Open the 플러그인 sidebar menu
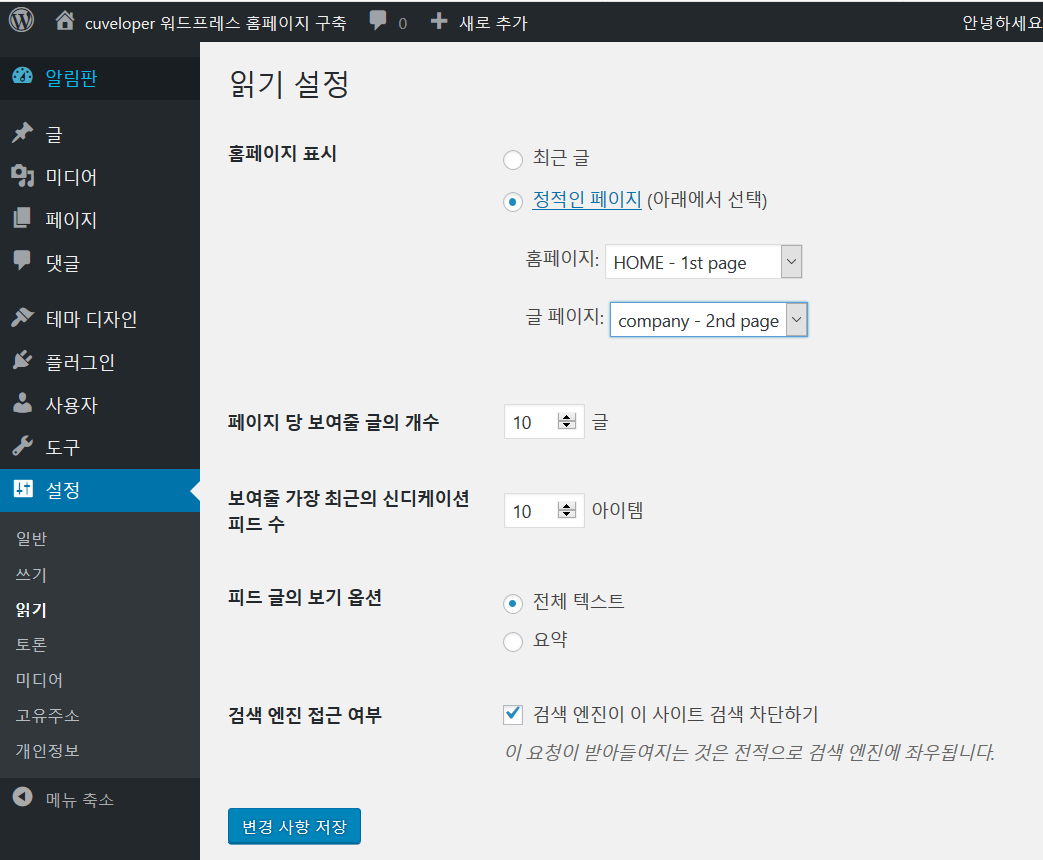 (x=100, y=362)
